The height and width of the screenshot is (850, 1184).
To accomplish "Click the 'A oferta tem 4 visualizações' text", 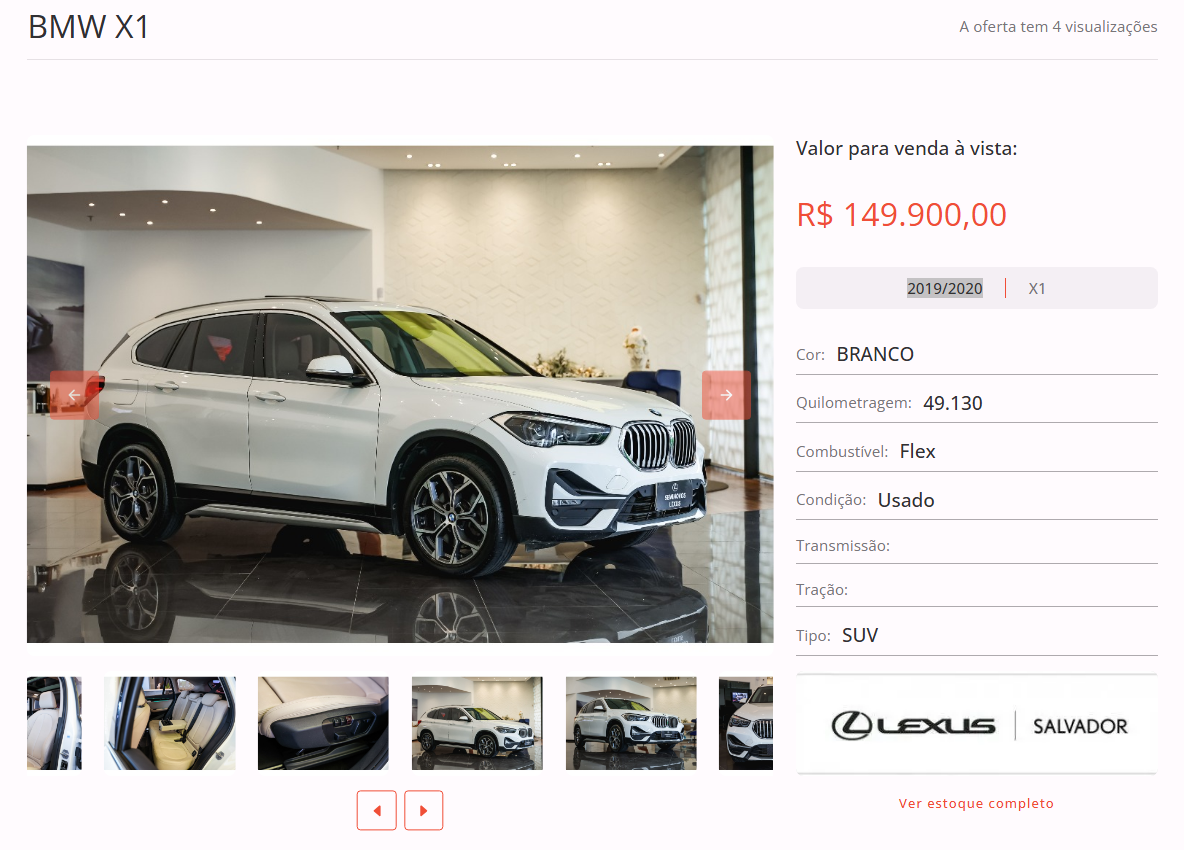I will (x=1058, y=26).
